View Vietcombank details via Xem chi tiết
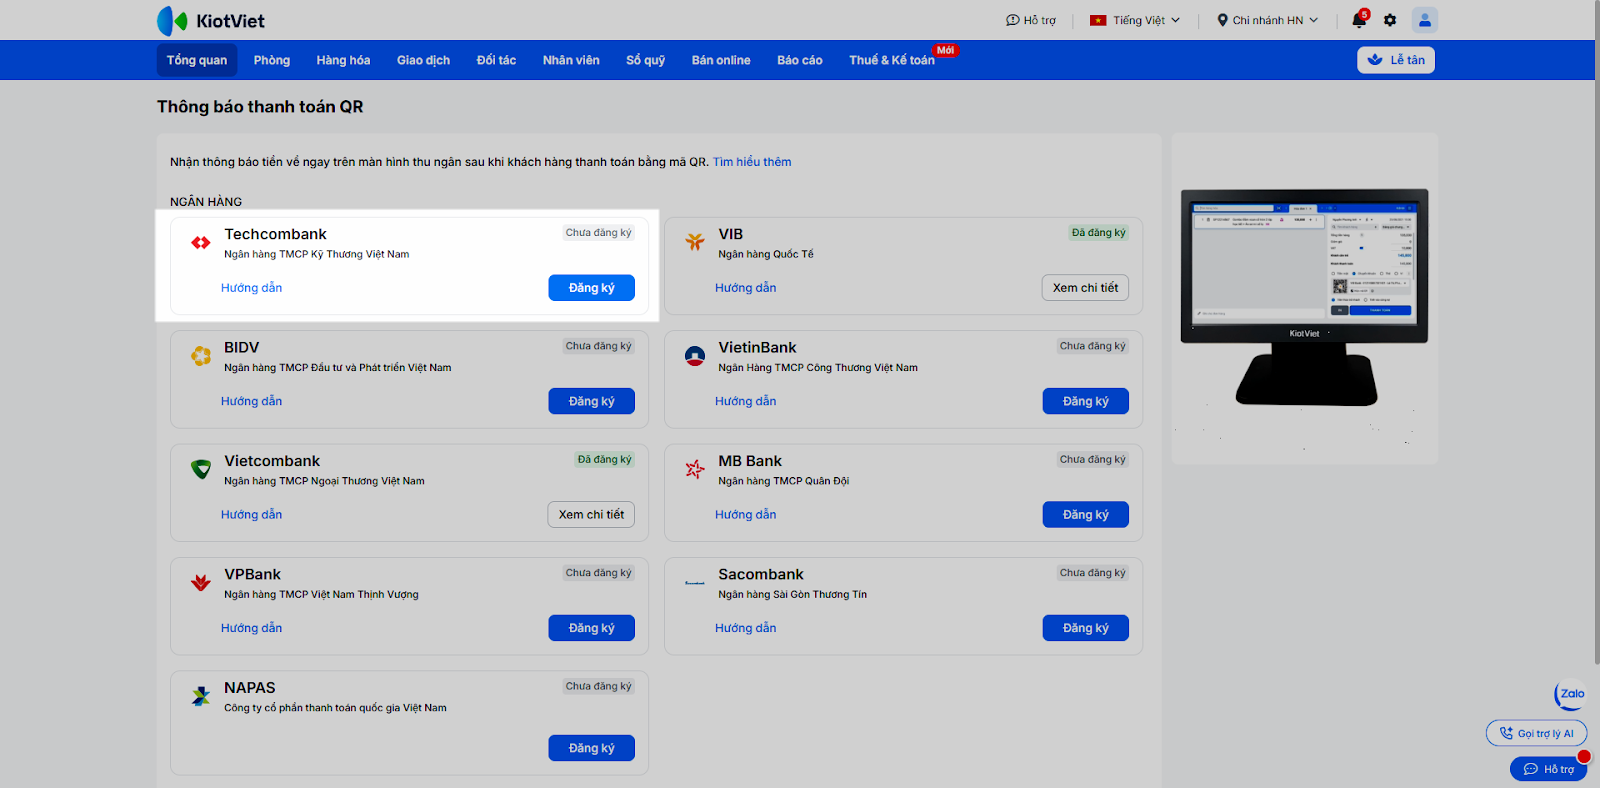 pyautogui.click(x=591, y=515)
